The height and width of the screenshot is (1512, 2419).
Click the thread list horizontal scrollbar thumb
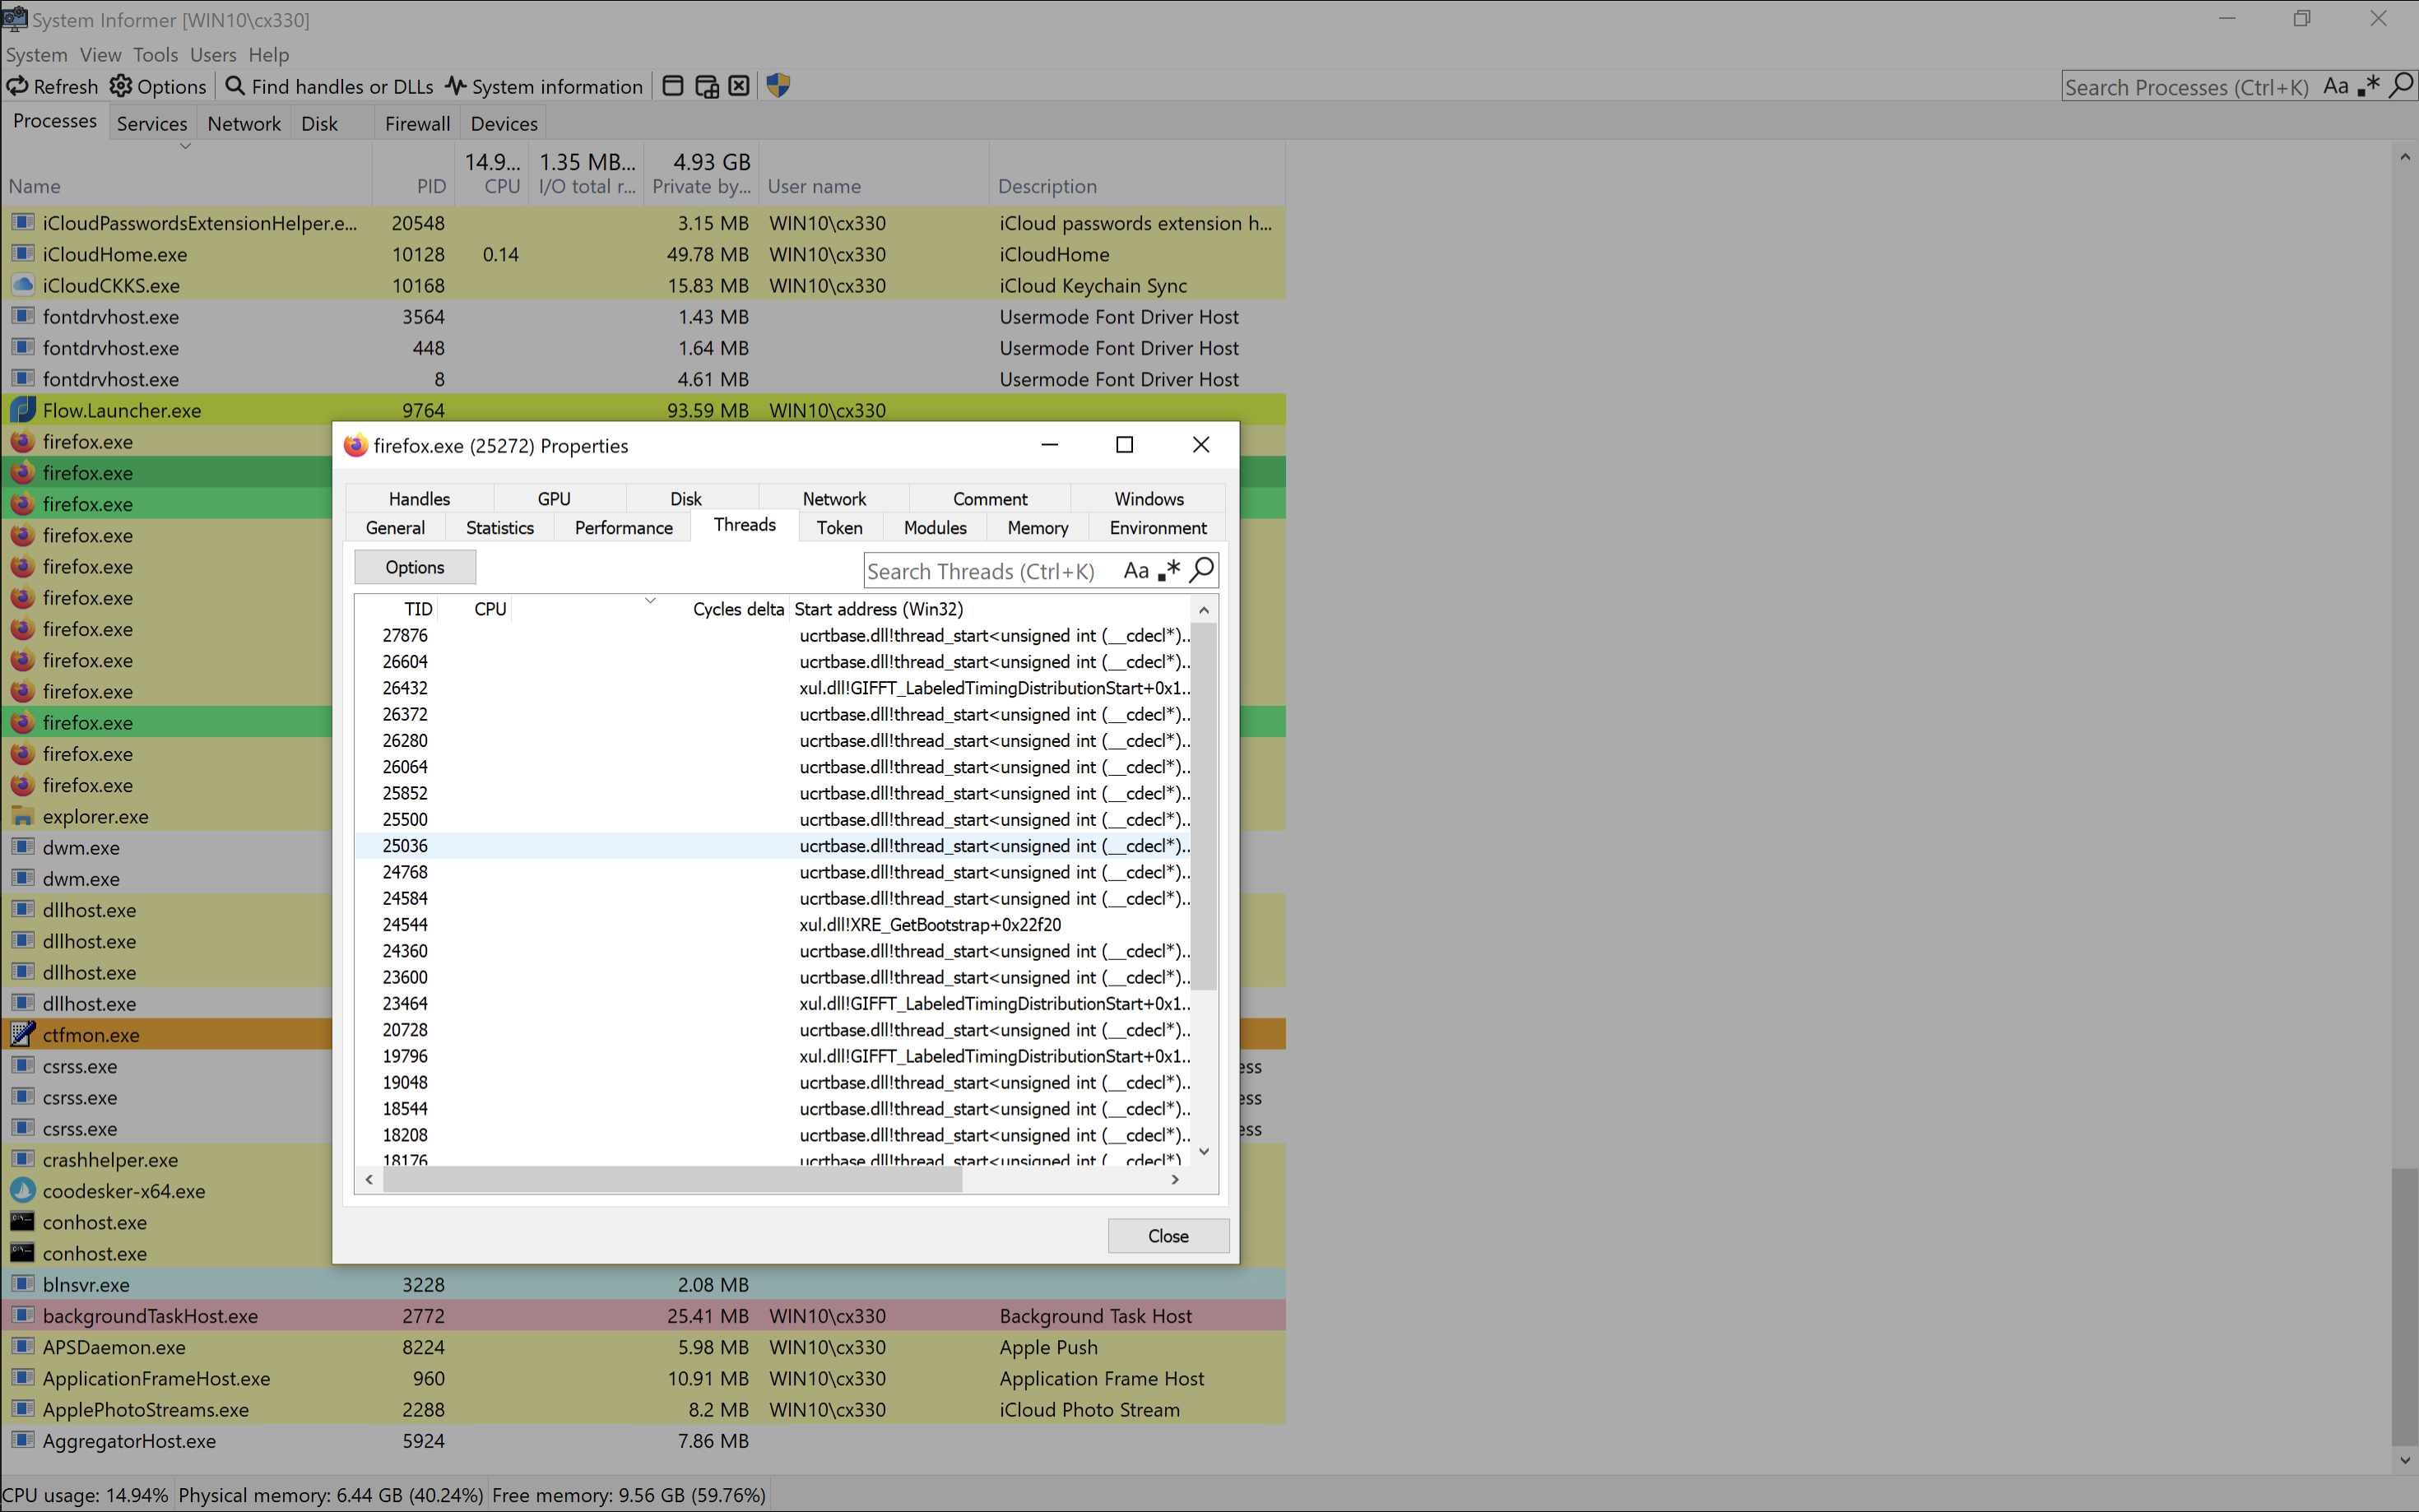click(672, 1179)
